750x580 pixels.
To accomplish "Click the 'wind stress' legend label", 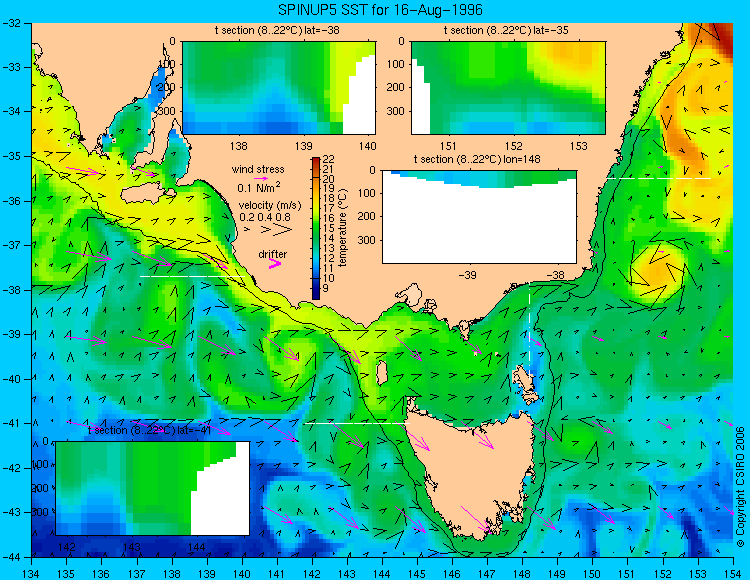I will coord(258,169).
